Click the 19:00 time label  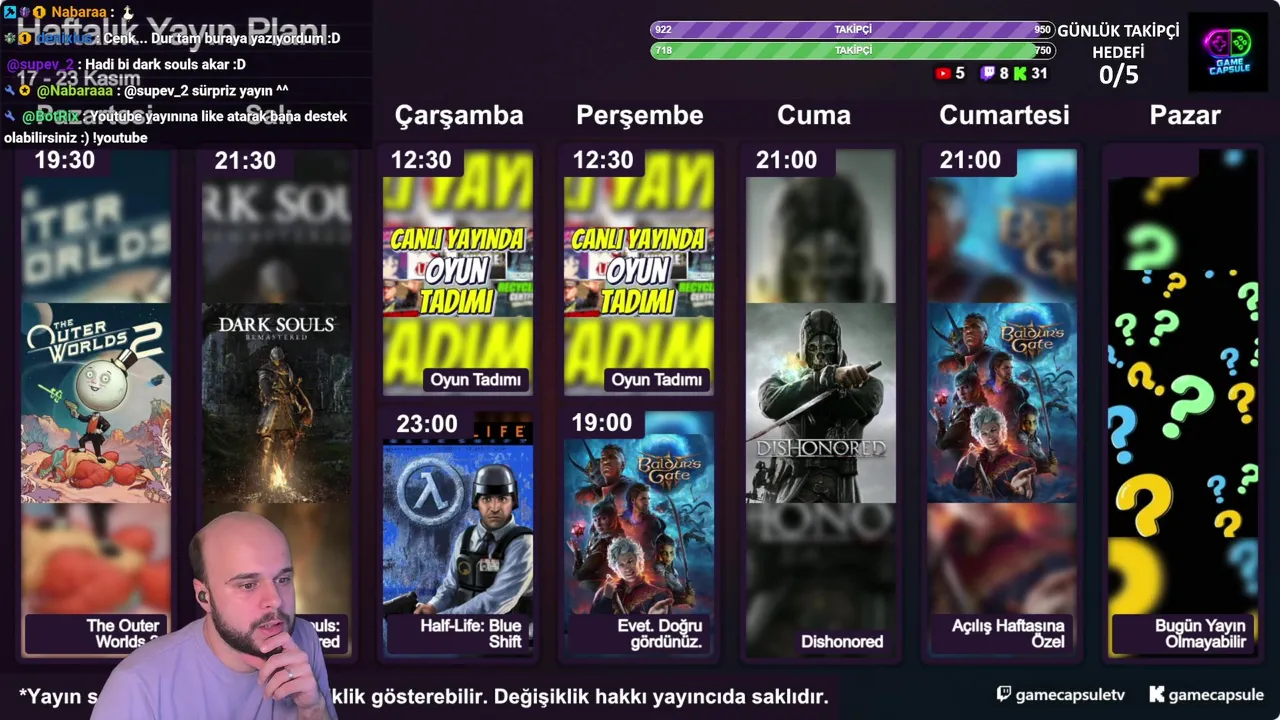pyautogui.click(x=602, y=423)
